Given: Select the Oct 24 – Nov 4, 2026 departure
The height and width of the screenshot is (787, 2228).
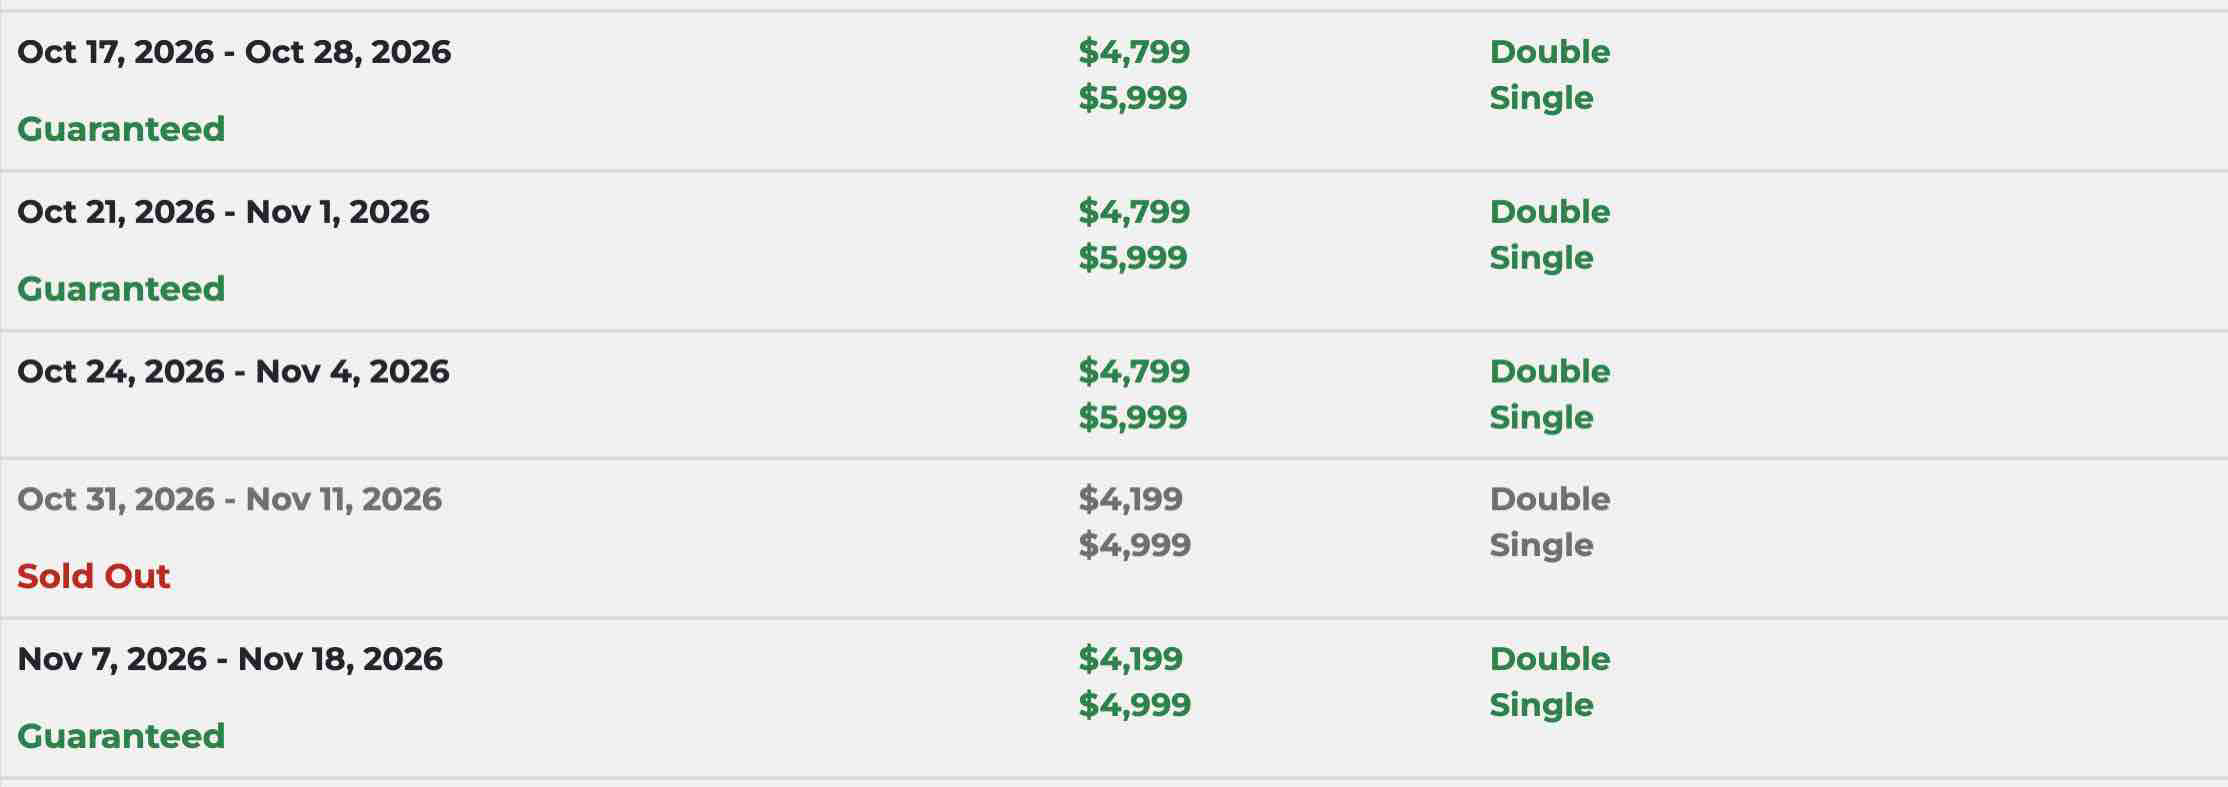Looking at the screenshot, I should click(233, 372).
